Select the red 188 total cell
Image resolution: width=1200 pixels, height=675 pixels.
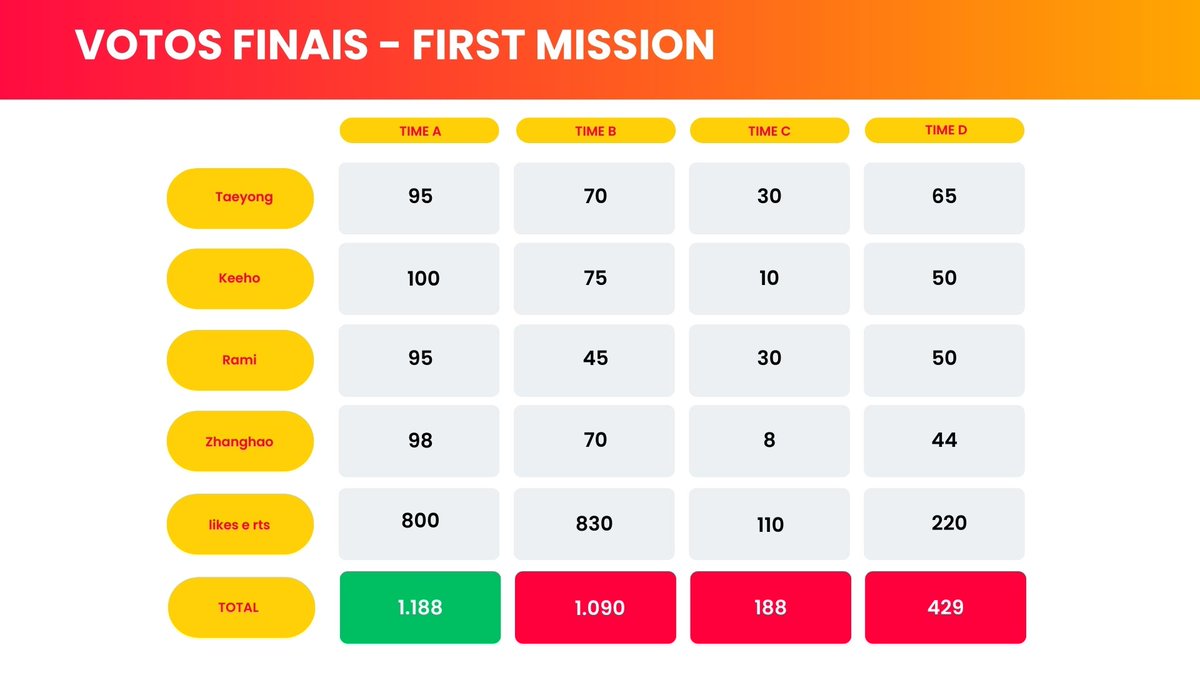pyautogui.click(x=770, y=607)
